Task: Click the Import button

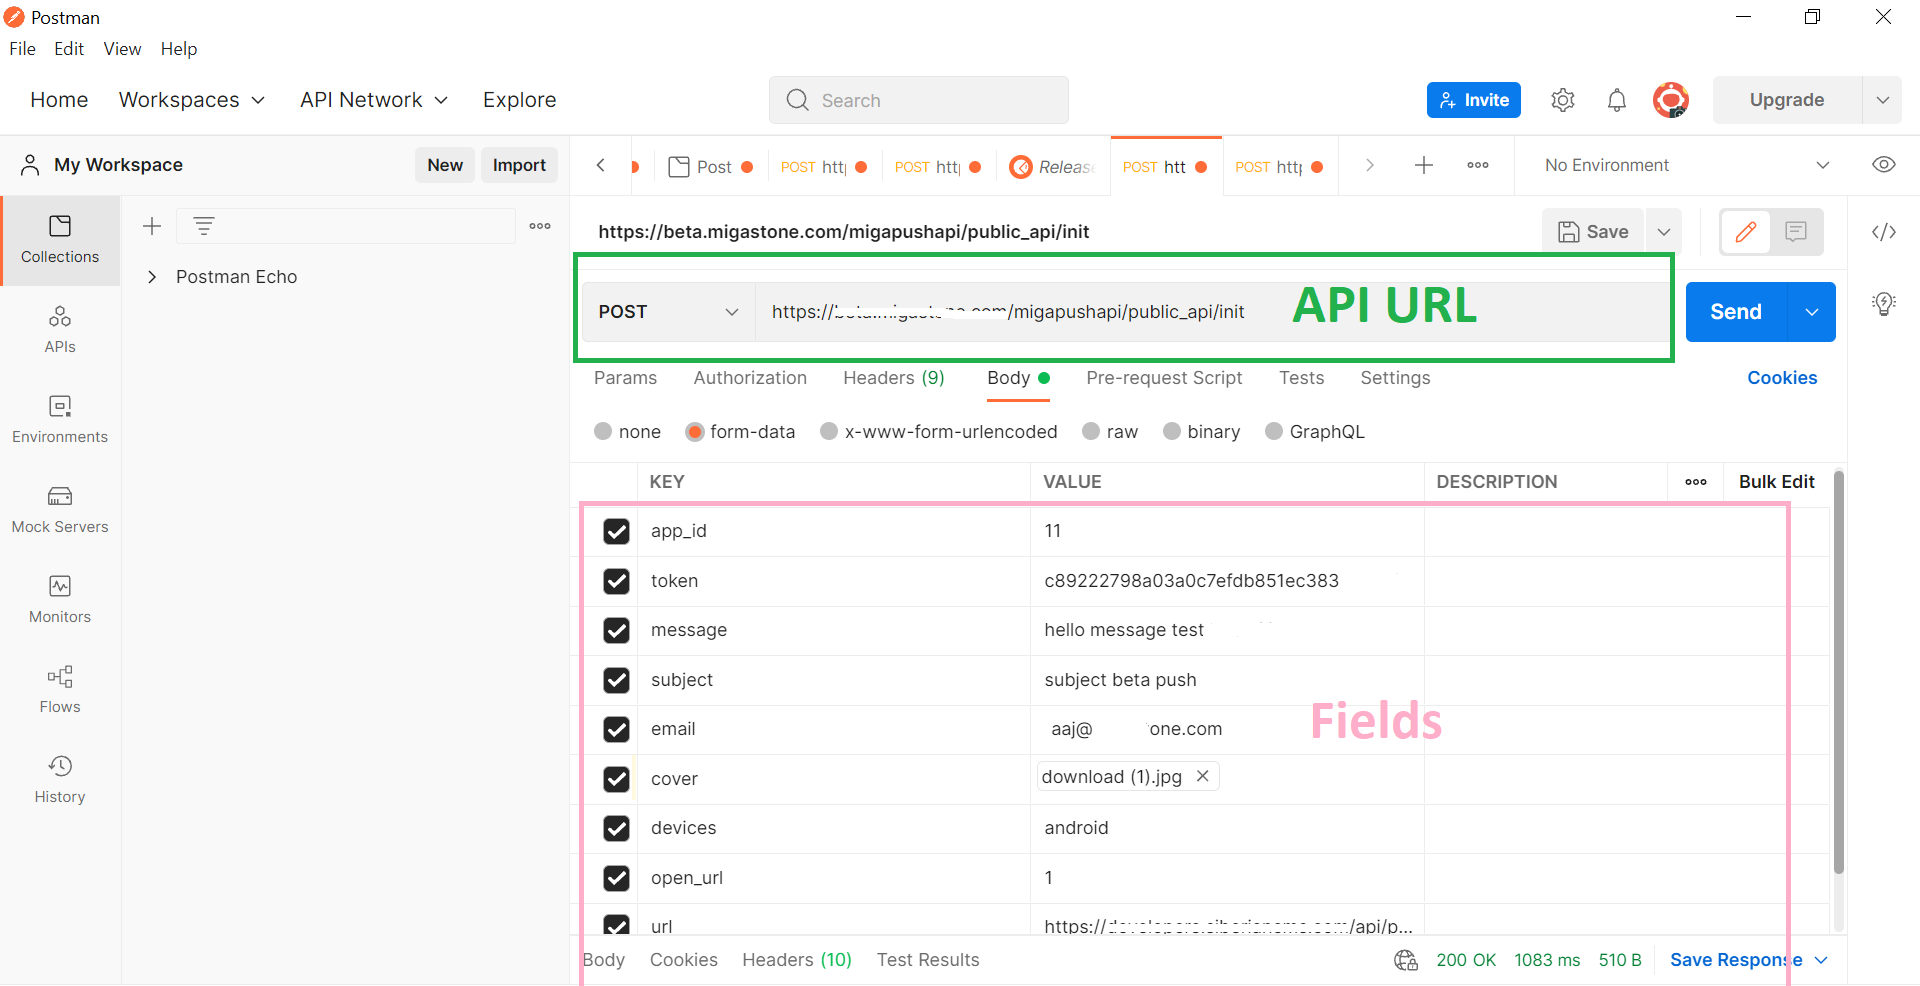Action: (519, 165)
